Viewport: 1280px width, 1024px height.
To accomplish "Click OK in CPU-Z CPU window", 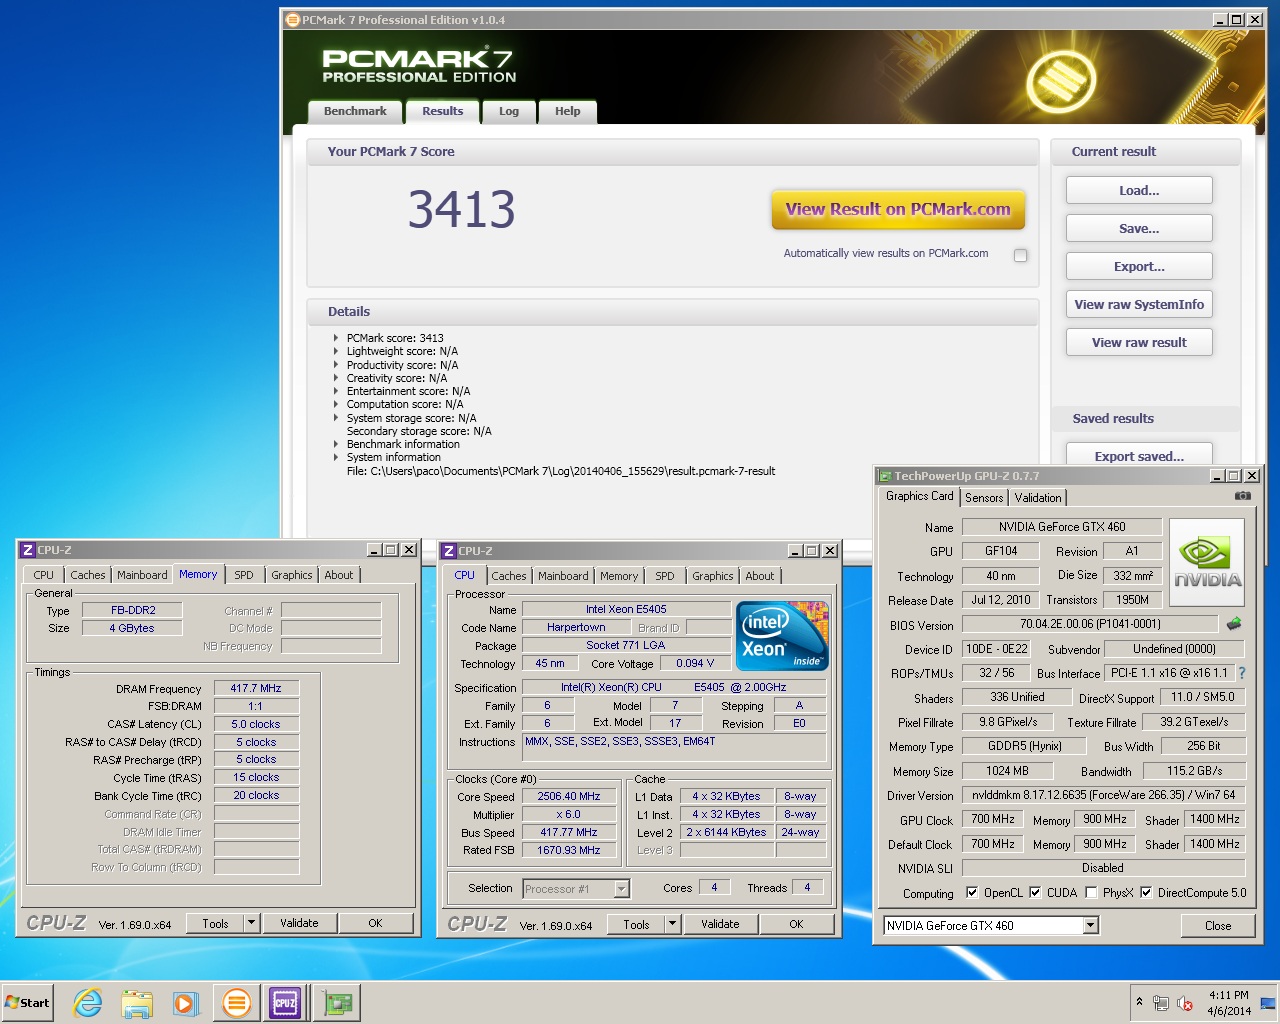I will (796, 924).
